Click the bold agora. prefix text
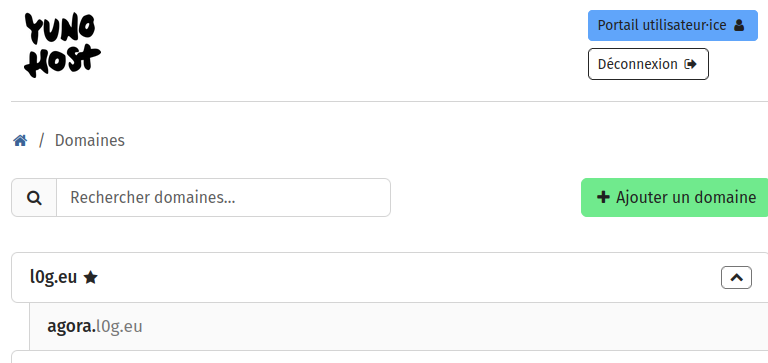Image resolution: width=768 pixels, height=363 pixels. (72, 326)
